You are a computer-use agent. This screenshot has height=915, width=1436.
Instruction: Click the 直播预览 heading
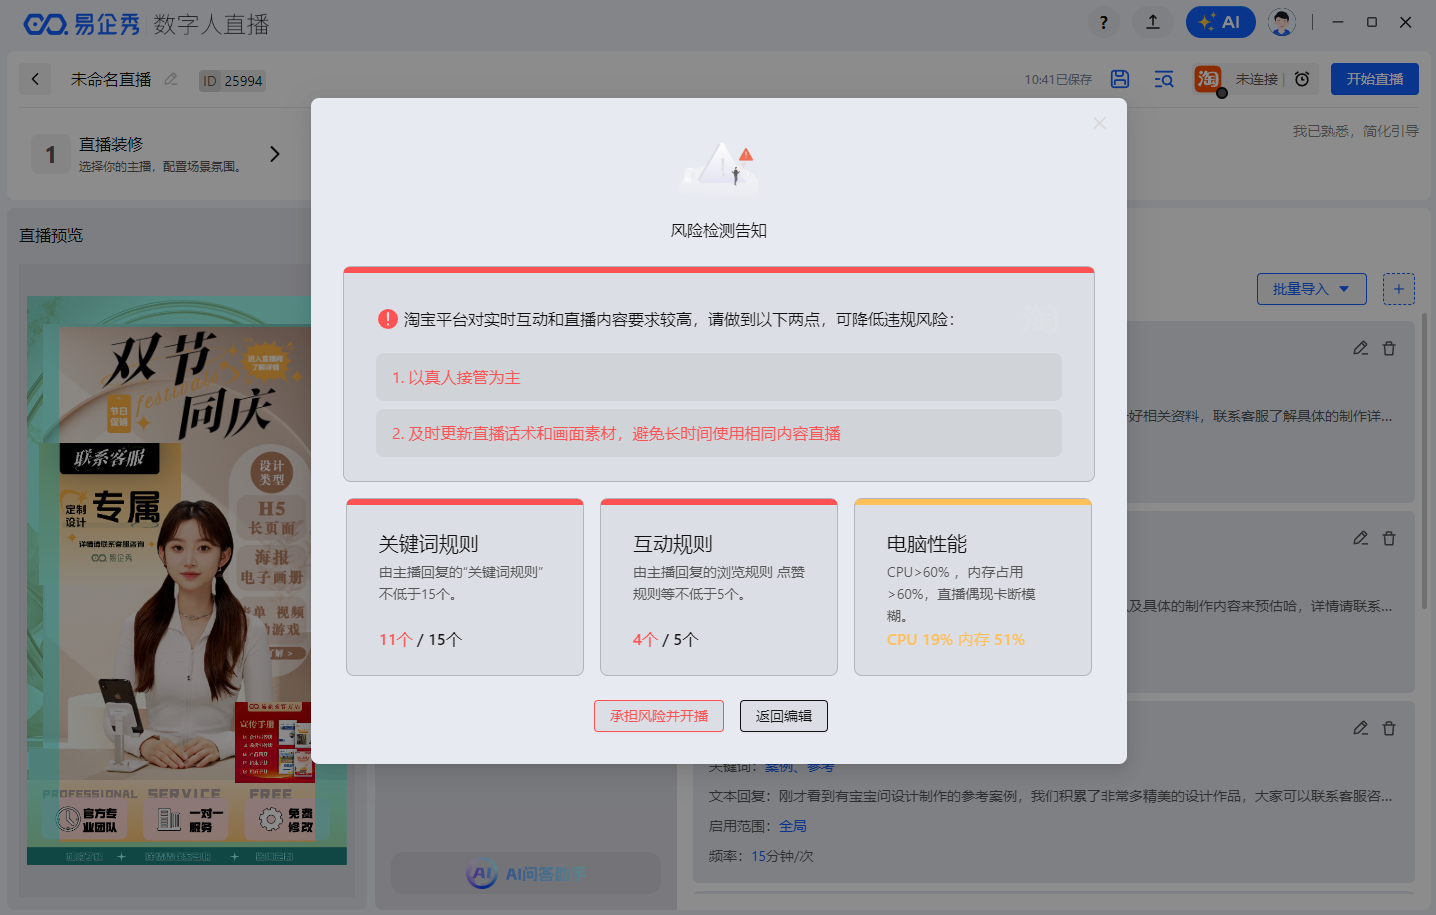pyautogui.click(x=51, y=235)
